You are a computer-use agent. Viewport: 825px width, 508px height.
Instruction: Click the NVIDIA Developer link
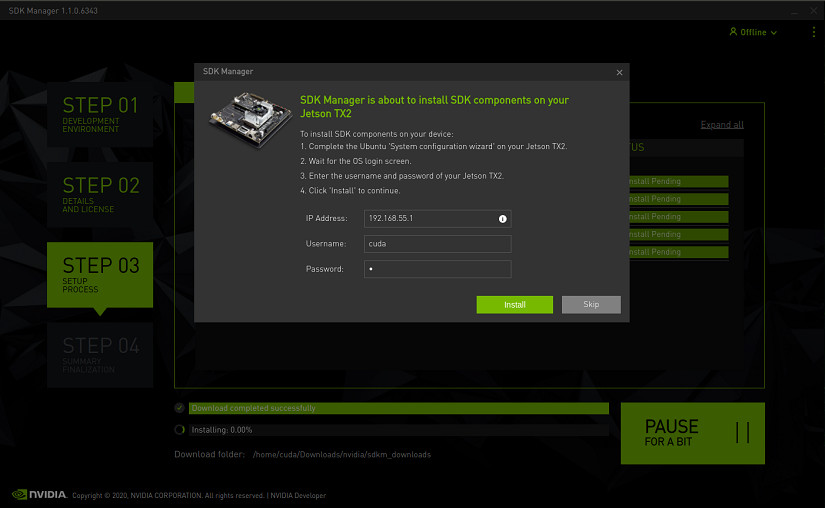click(298, 495)
